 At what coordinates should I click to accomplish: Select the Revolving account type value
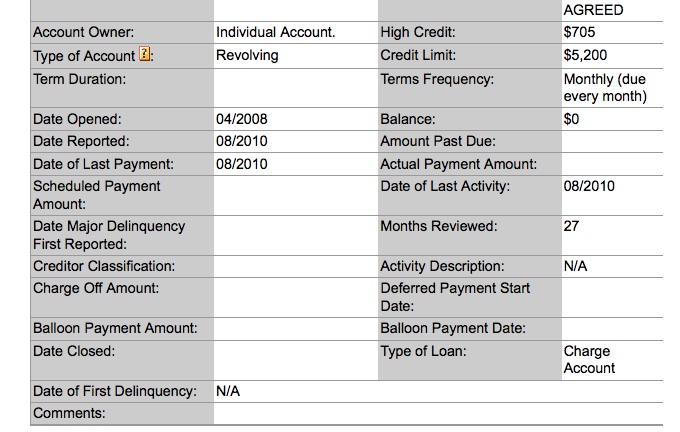point(247,56)
